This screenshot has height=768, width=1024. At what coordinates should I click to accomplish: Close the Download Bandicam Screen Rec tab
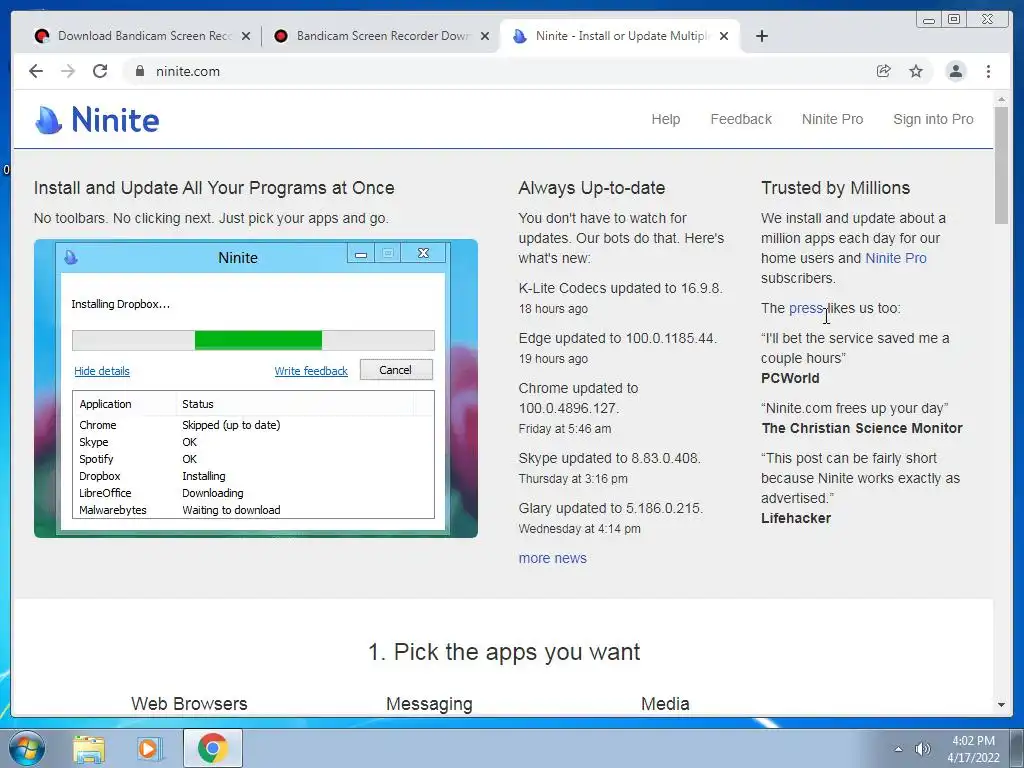pos(246,36)
